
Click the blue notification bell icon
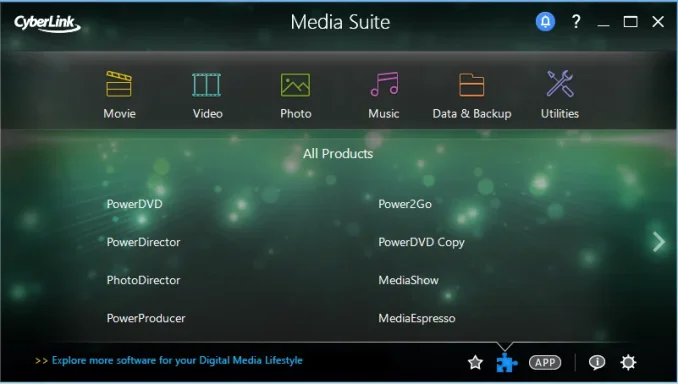click(545, 21)
